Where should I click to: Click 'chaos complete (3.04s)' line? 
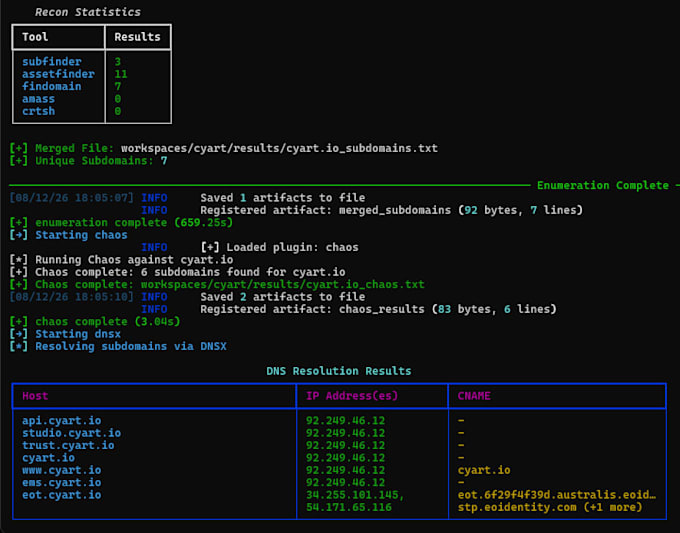point(95,321)
